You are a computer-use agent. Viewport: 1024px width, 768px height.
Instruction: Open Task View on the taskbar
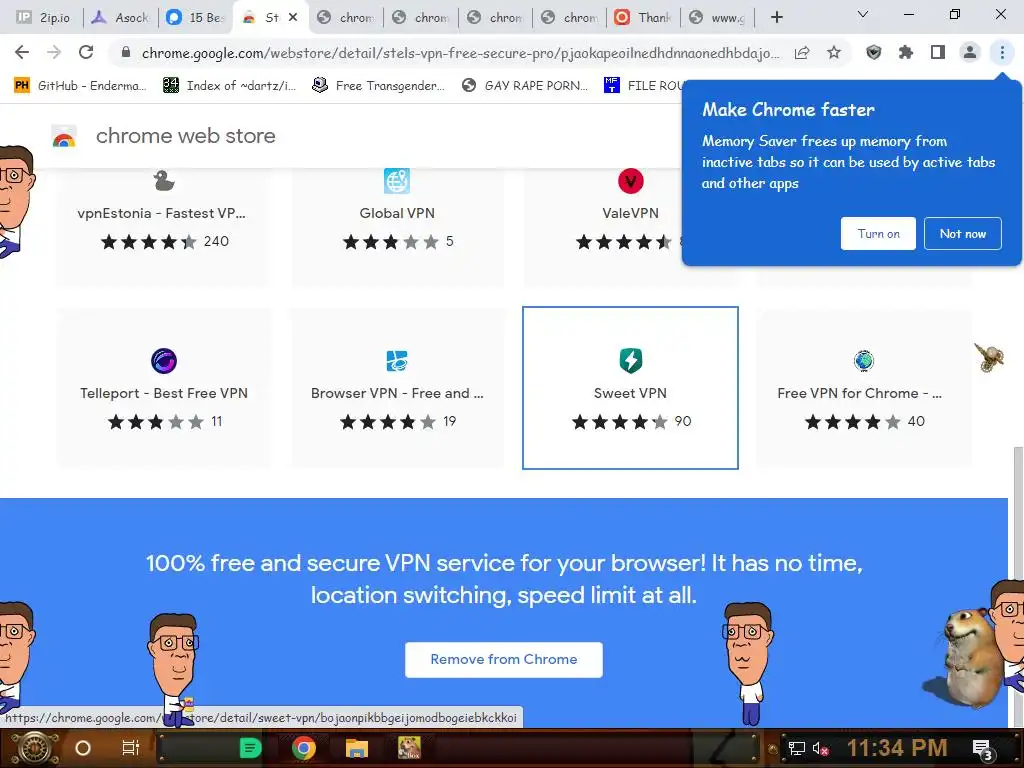pyautogui.click(x=131, y=748)
